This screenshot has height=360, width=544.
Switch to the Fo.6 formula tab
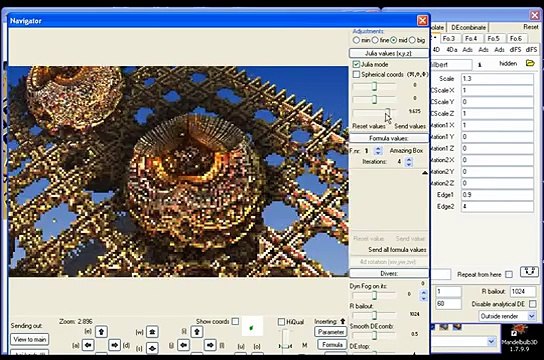(x=516, y=38)
